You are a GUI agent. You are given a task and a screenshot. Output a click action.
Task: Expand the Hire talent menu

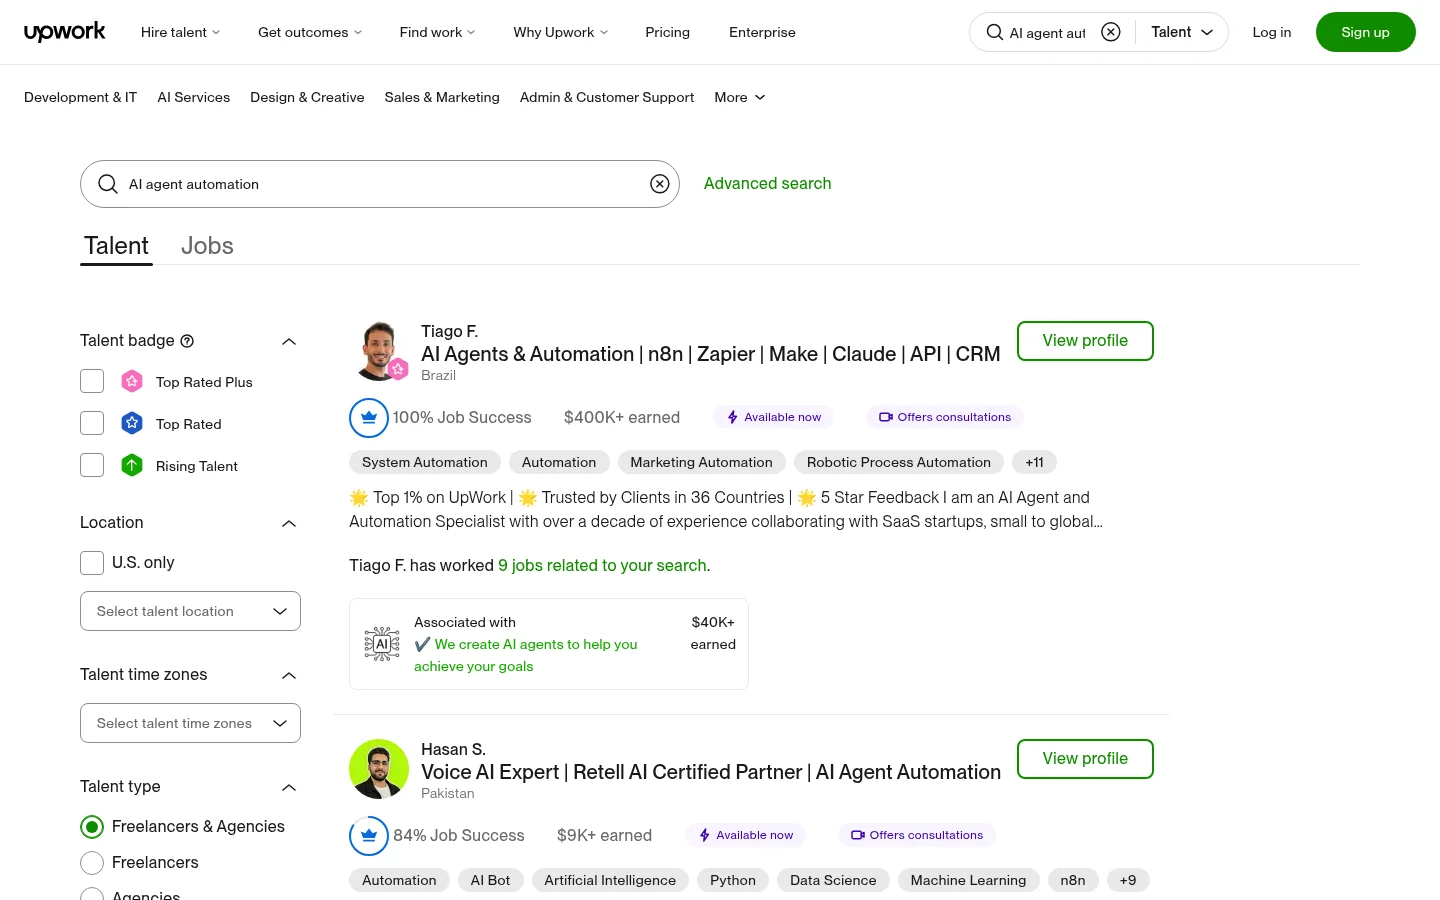pos(180,32)
